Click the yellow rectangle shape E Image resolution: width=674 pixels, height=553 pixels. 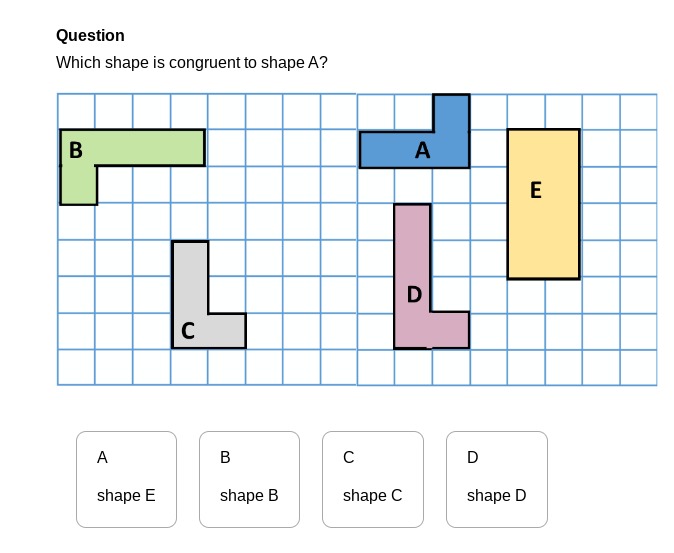point(544,204)
